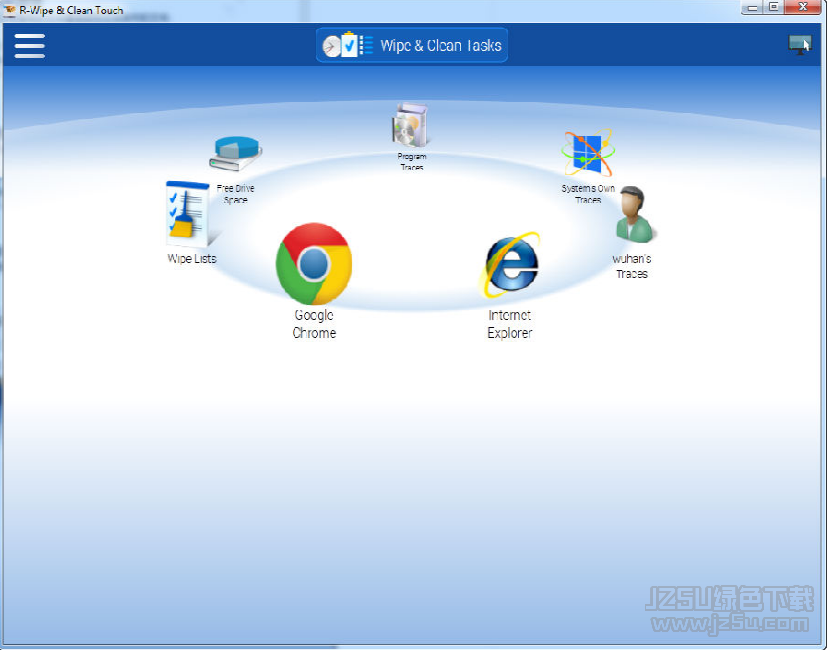Minimize the R-Wipe & Clean Touch window
Screen dimensions: 827x650
752,7
